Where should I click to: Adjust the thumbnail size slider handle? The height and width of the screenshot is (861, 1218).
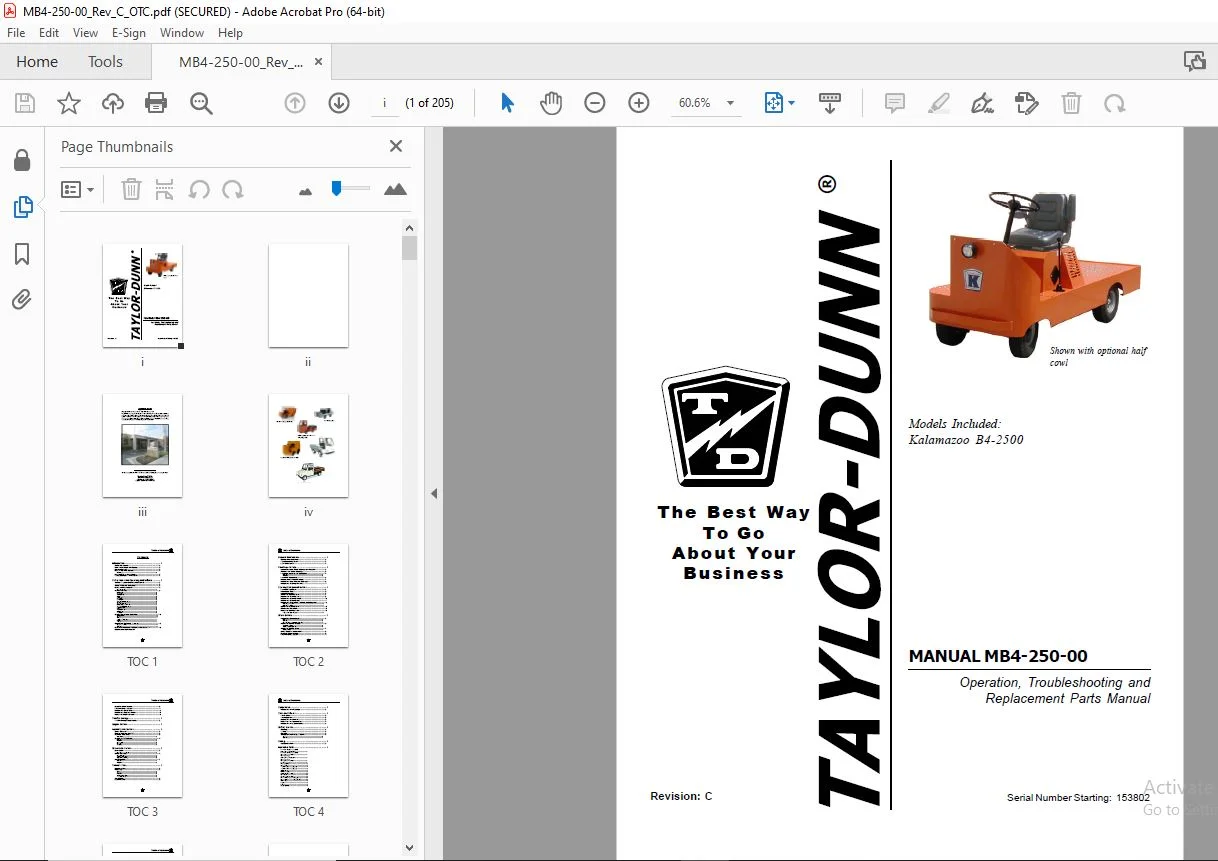pyautogui.click(x=337, y=188)
